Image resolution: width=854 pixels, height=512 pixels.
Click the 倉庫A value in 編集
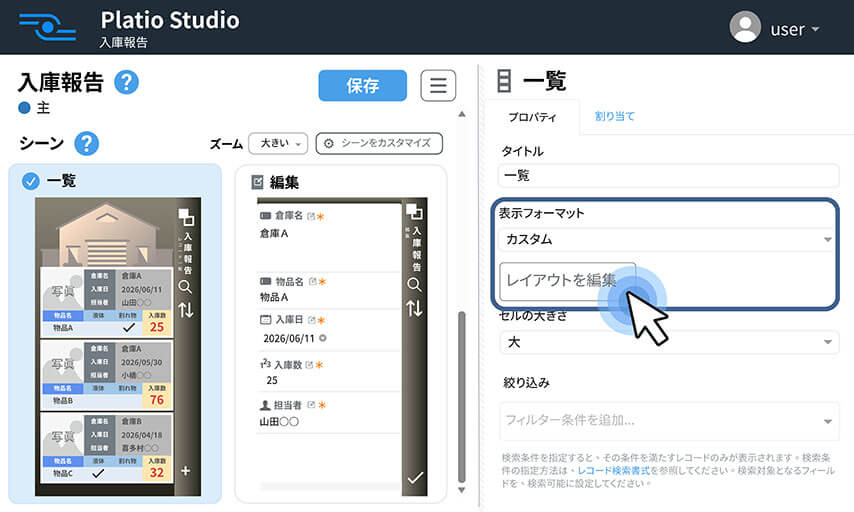274,233
